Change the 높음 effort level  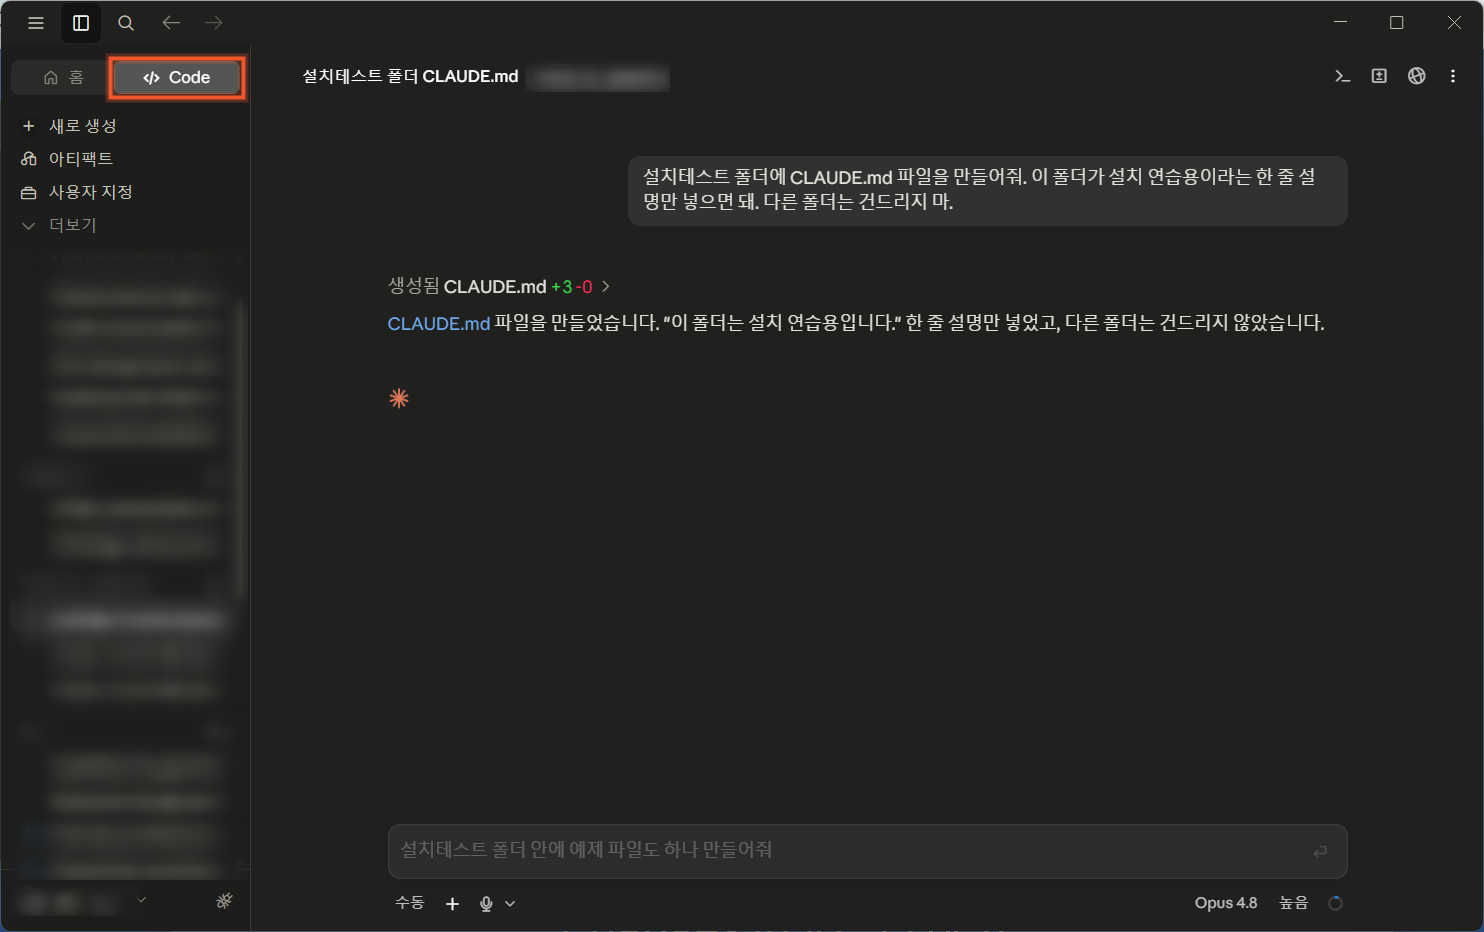tap(1293, 903)
